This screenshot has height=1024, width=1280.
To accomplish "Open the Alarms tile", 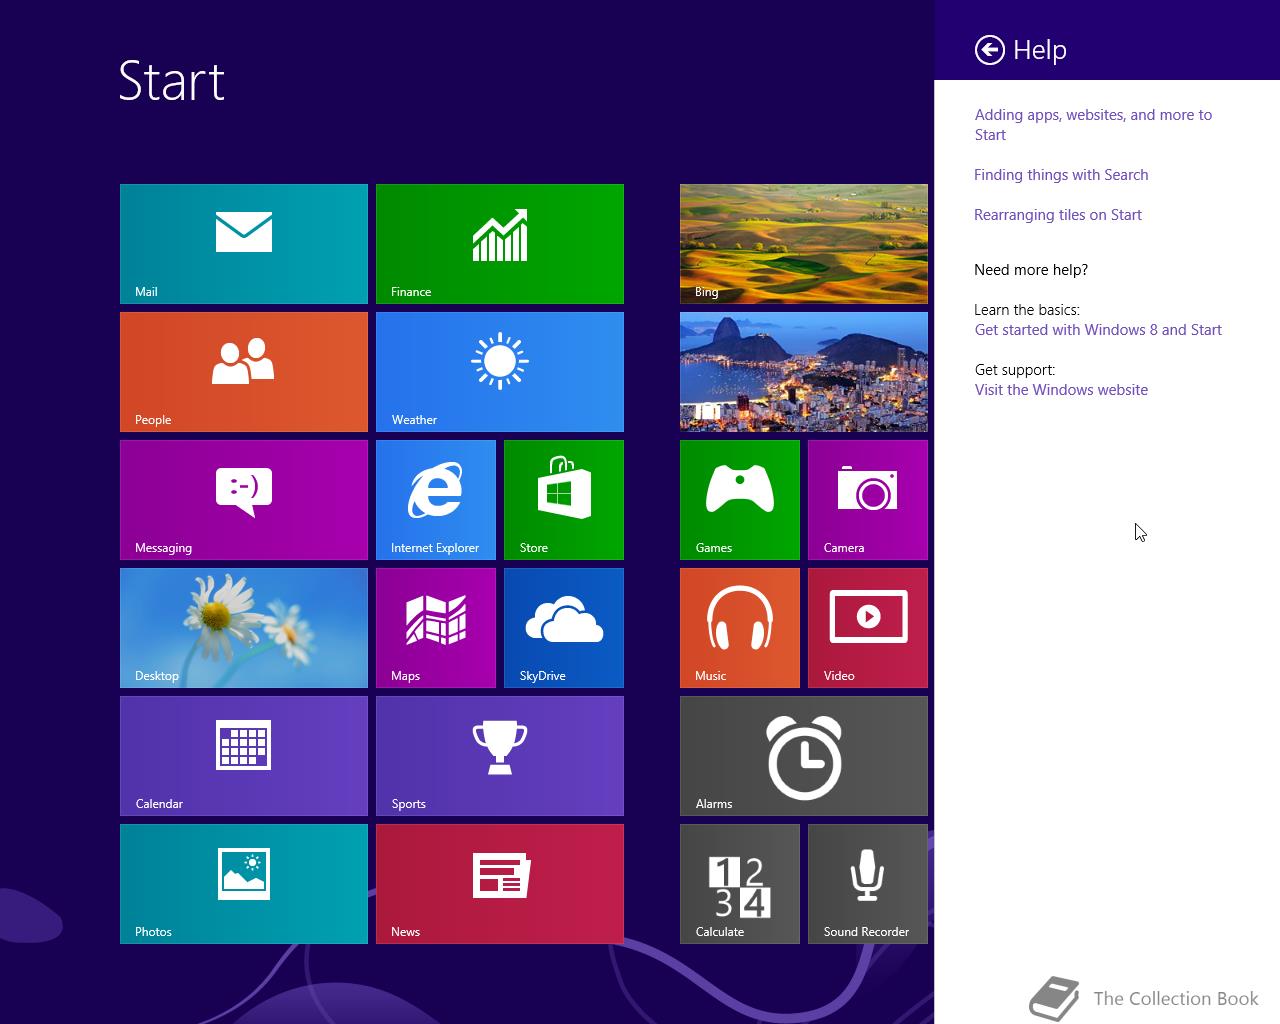I will pos(804,756).
